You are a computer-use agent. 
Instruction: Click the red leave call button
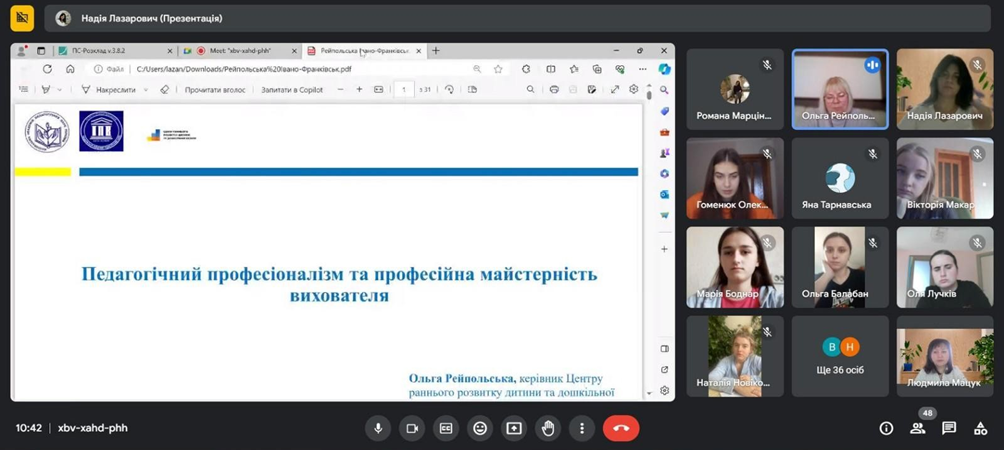(620, 428)
